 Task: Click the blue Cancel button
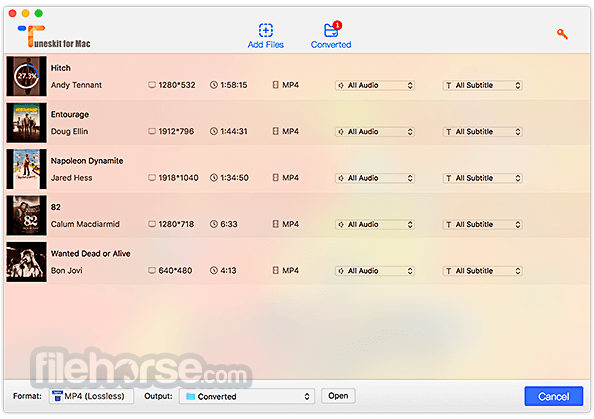point(553,396)
